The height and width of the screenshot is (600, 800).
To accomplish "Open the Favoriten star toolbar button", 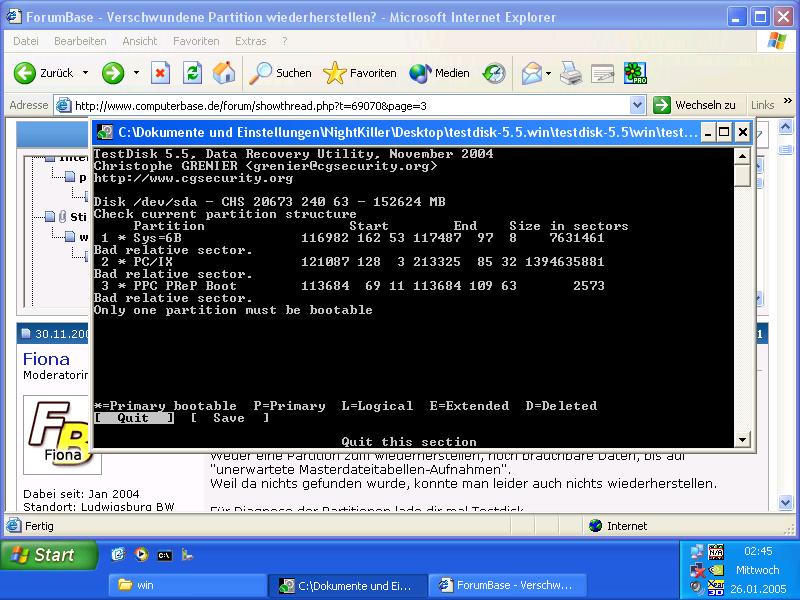I will (360, 73).
